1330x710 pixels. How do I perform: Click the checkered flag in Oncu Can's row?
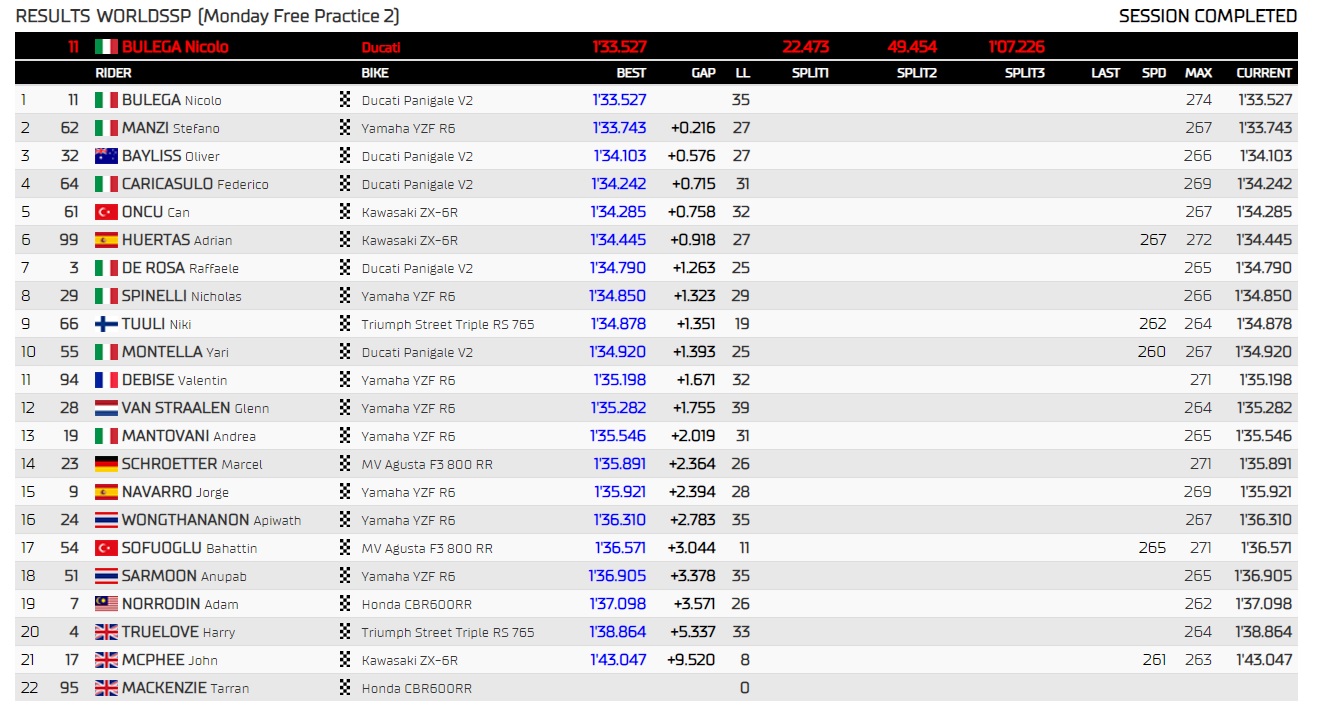345,212
